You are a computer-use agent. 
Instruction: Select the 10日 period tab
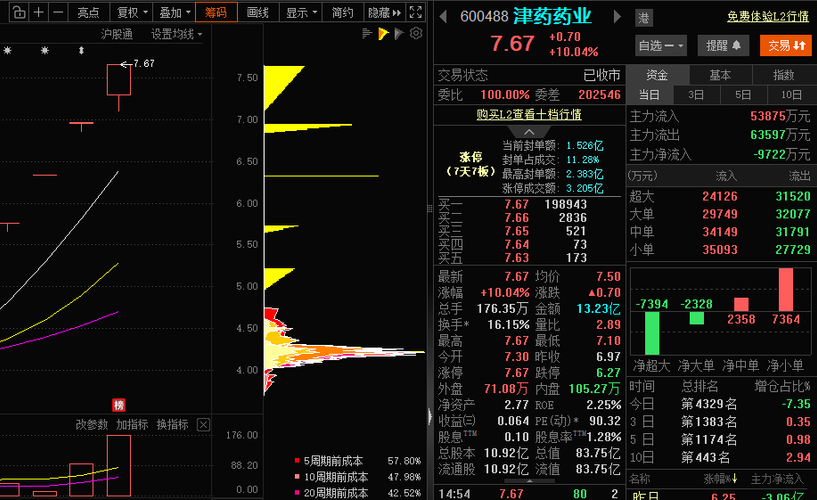pyautogui.click(x=791, y=95)
